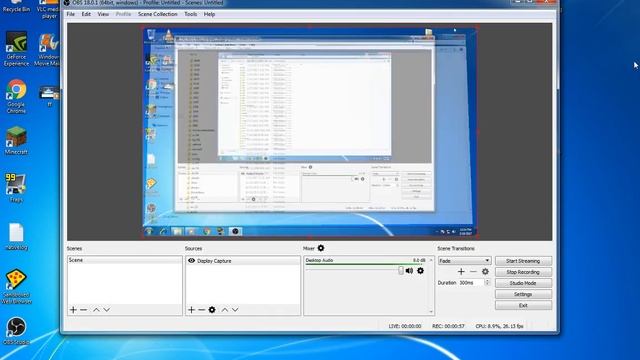
Task: Select the OBS Studio desktop shortcut
Action: 16,331
